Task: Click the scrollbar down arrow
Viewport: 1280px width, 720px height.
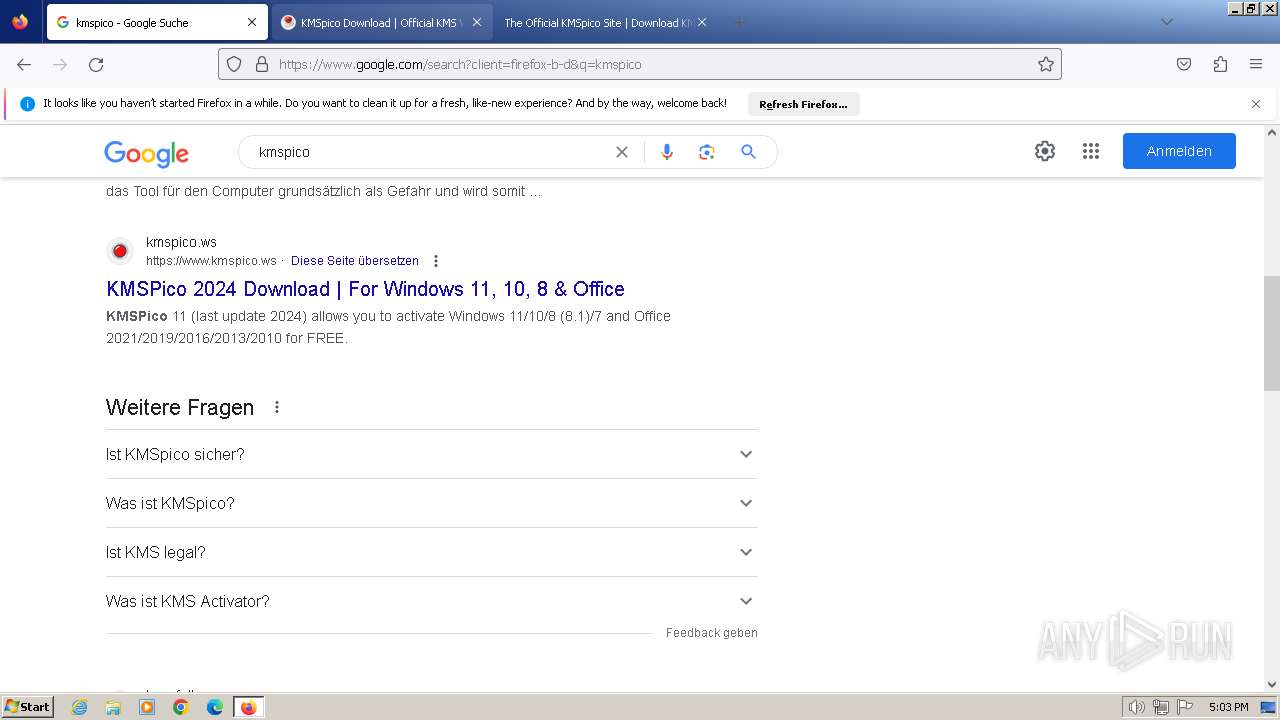Action: (x=1272, y=684)
